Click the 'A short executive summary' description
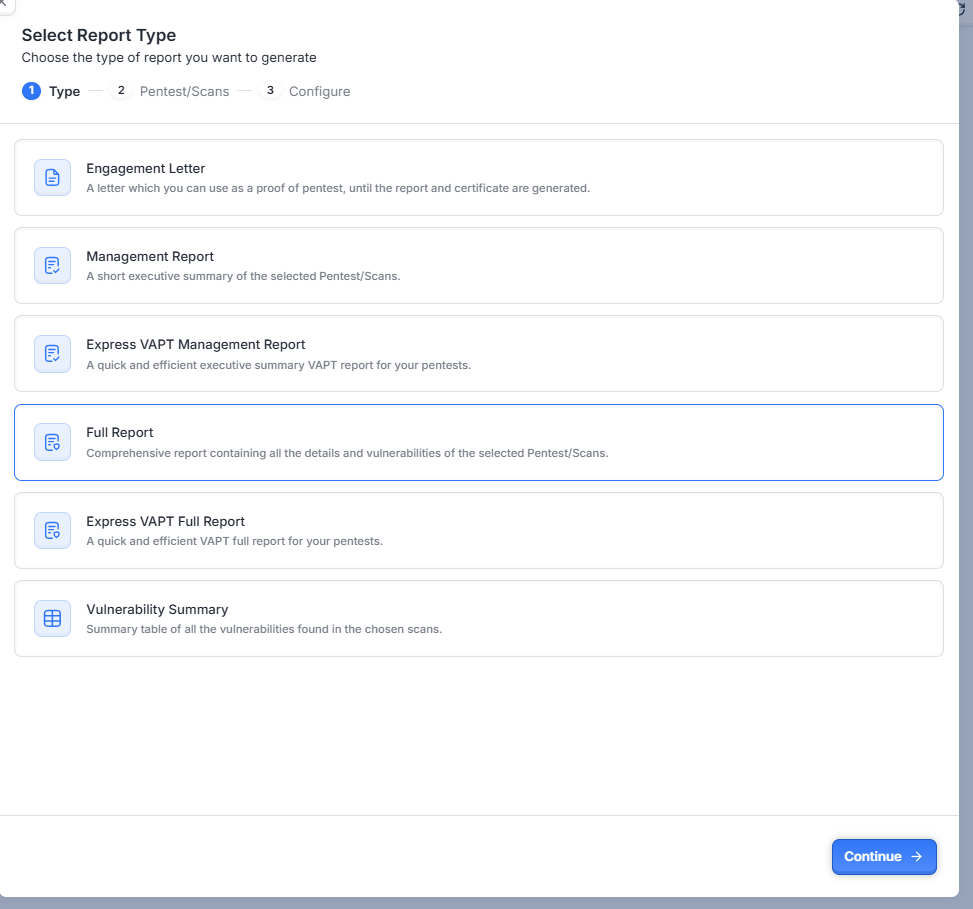This screenshot has height=909, width=973. (243, 276)
